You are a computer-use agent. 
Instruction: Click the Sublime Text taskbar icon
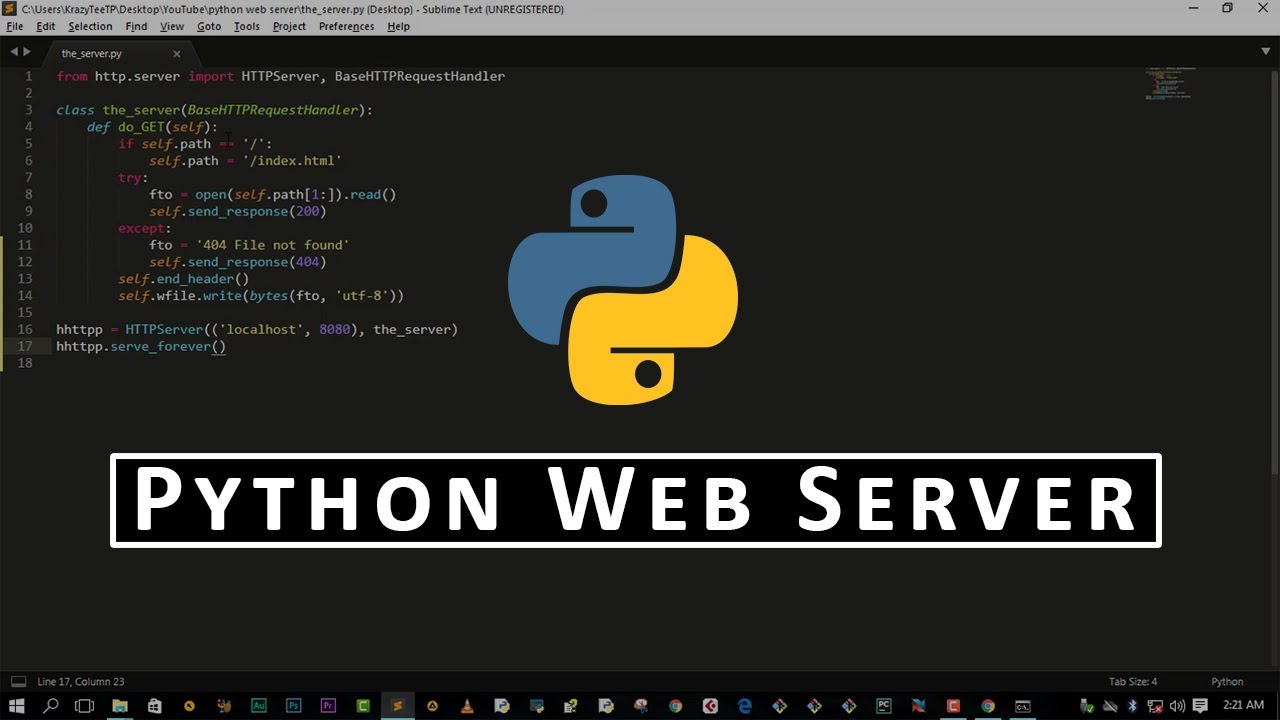click(x=397, y=706)
